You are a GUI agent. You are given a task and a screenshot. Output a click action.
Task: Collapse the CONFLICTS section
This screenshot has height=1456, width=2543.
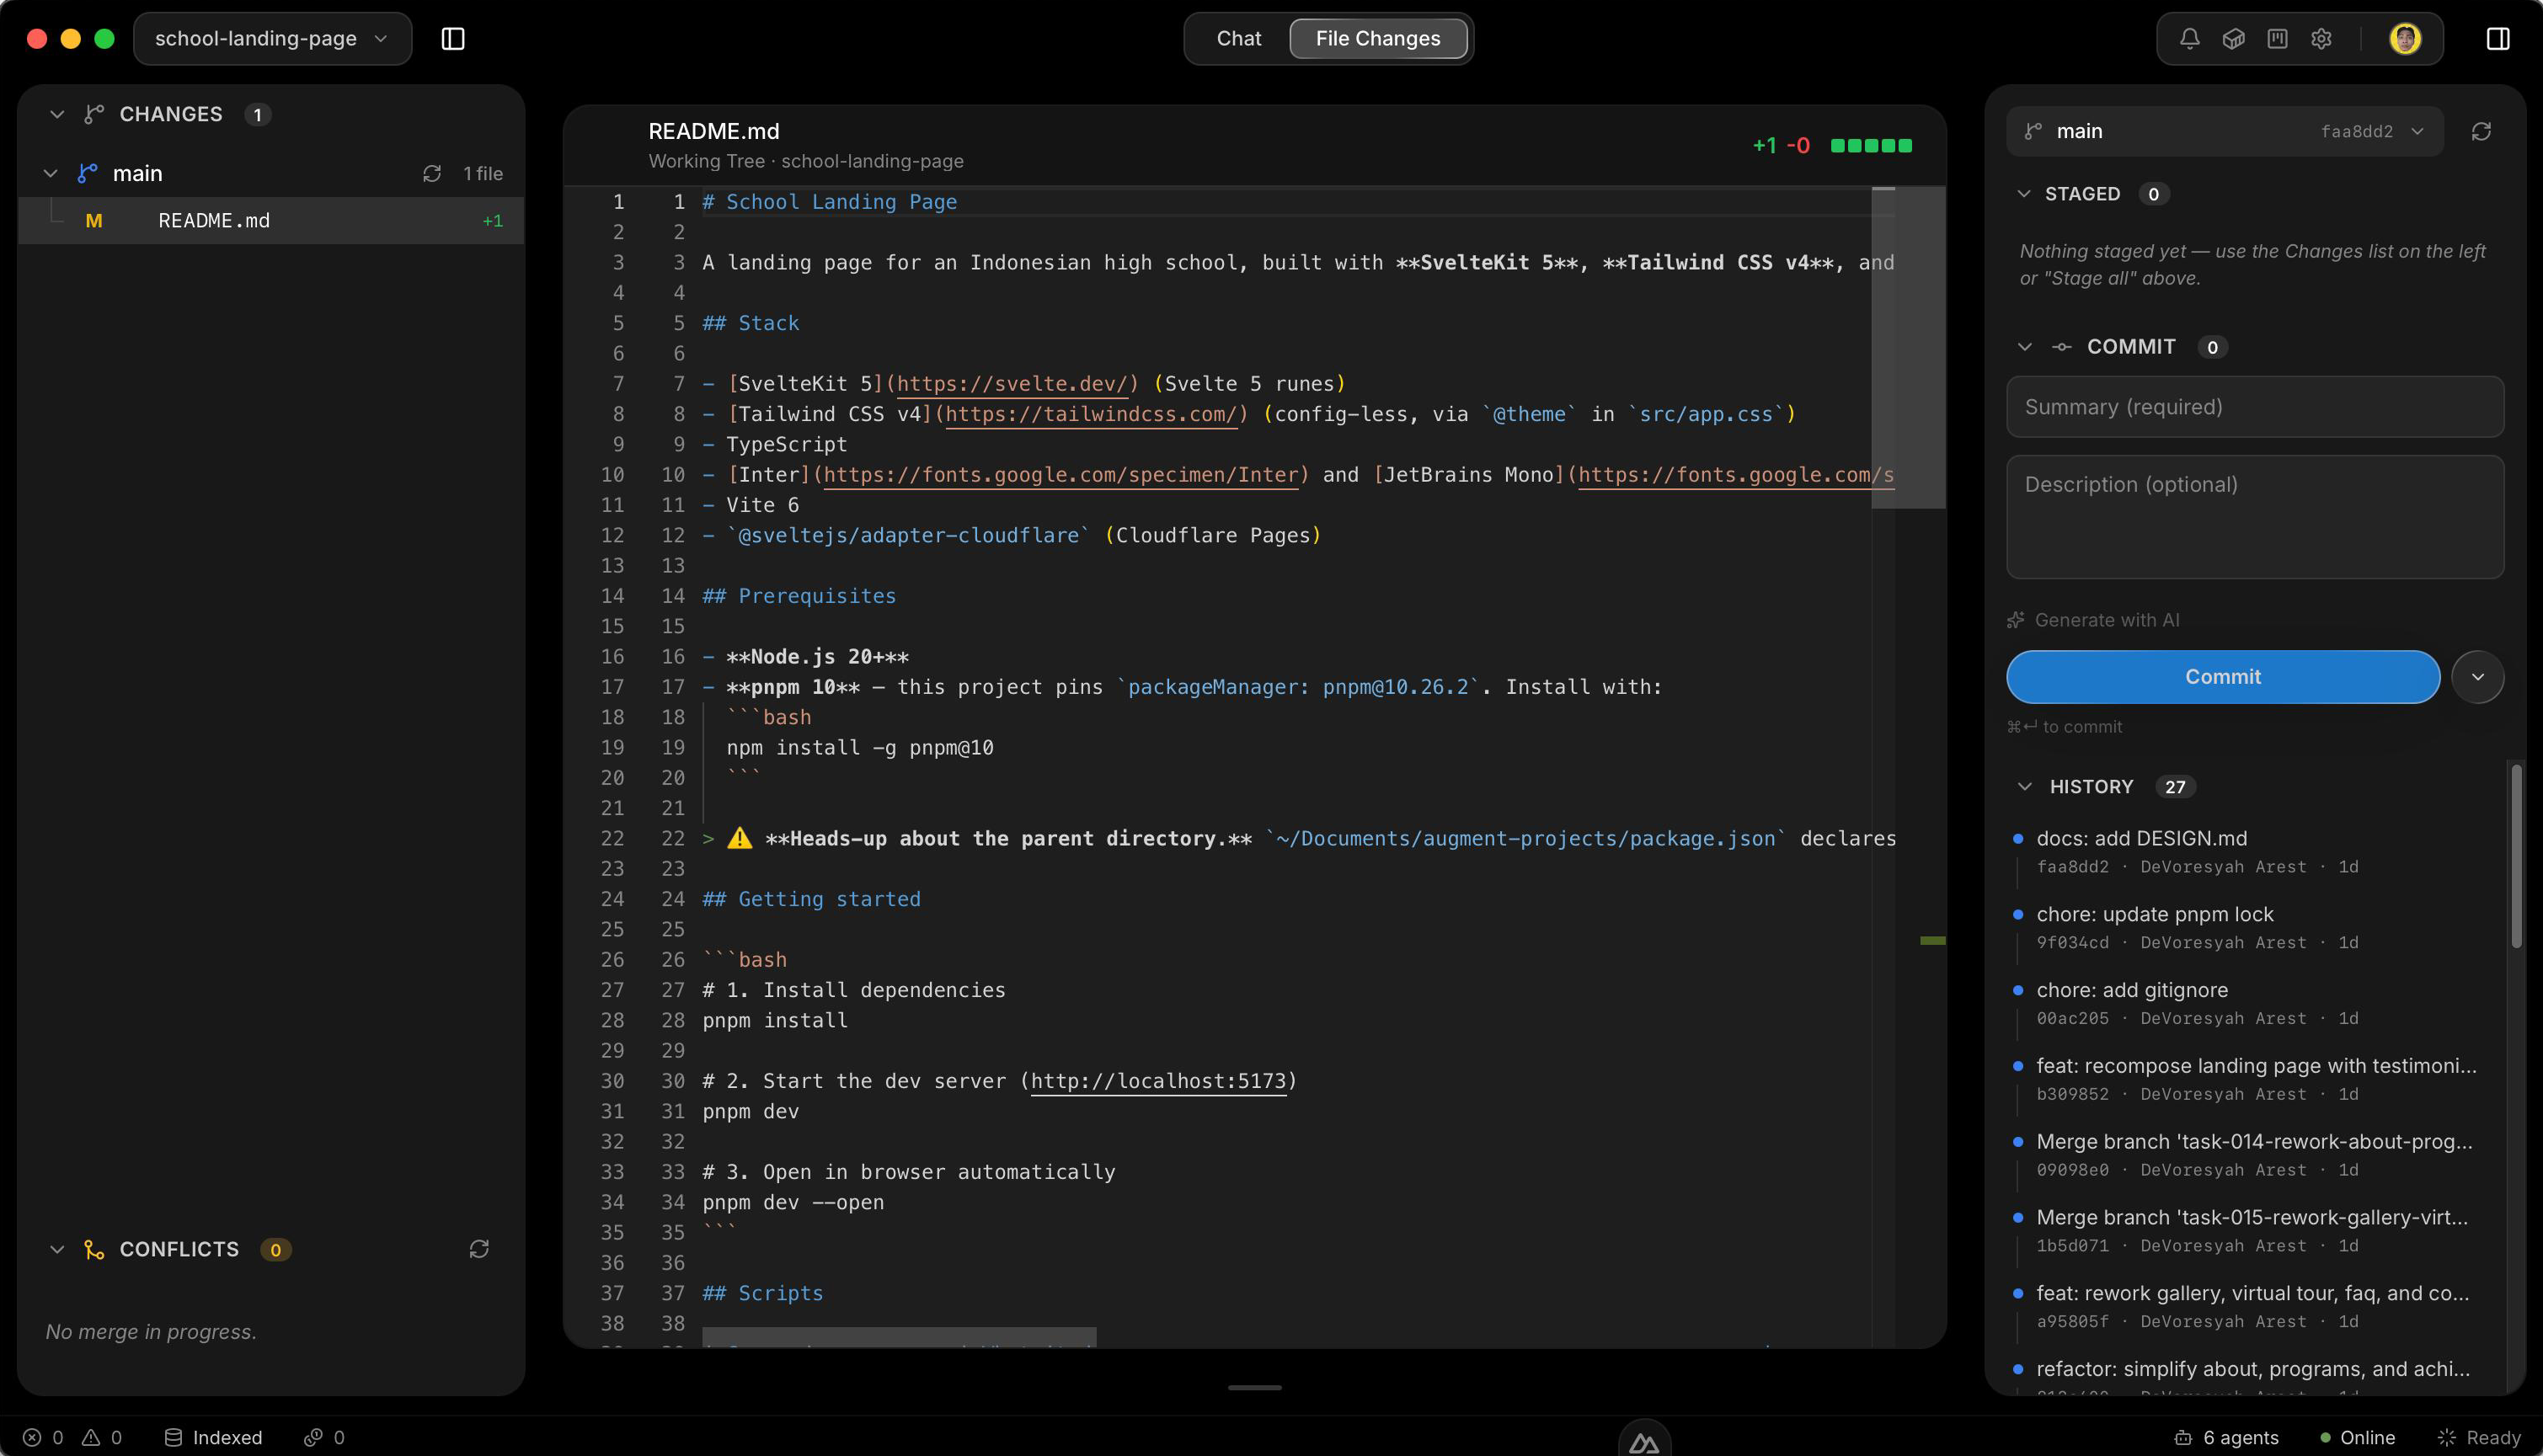point(57,1250)
